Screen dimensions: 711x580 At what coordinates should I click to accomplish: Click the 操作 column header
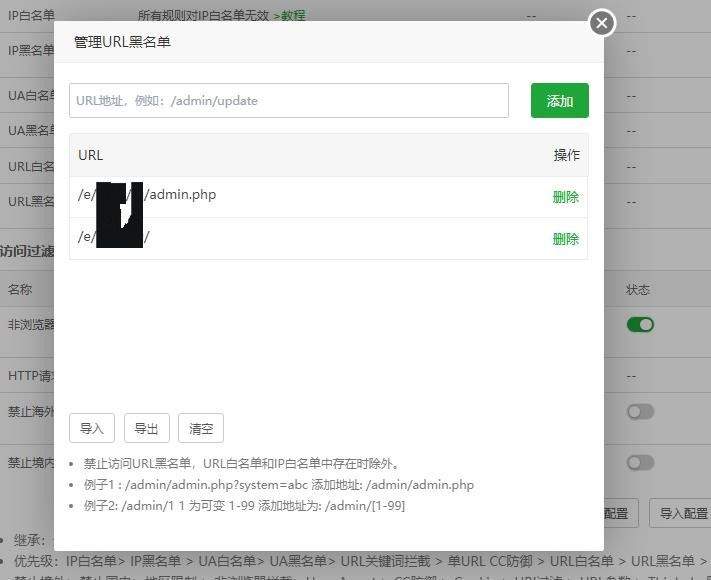tap(566, 155)
